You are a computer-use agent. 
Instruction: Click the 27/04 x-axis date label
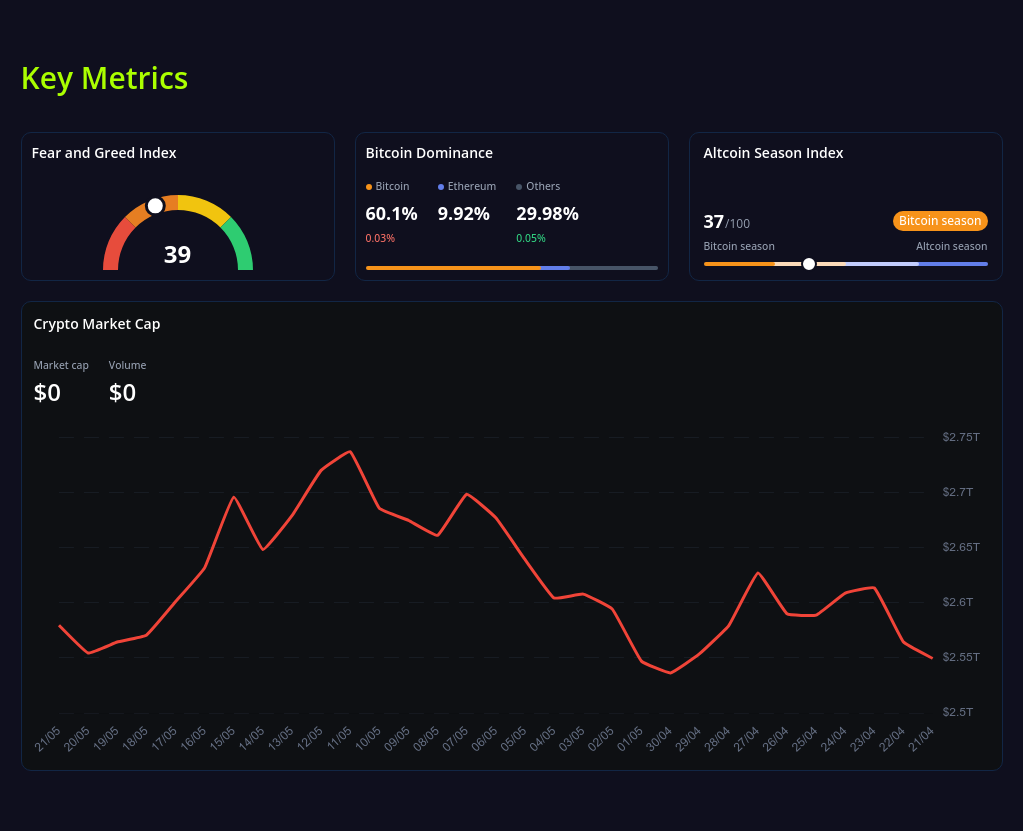click(746, 739)
